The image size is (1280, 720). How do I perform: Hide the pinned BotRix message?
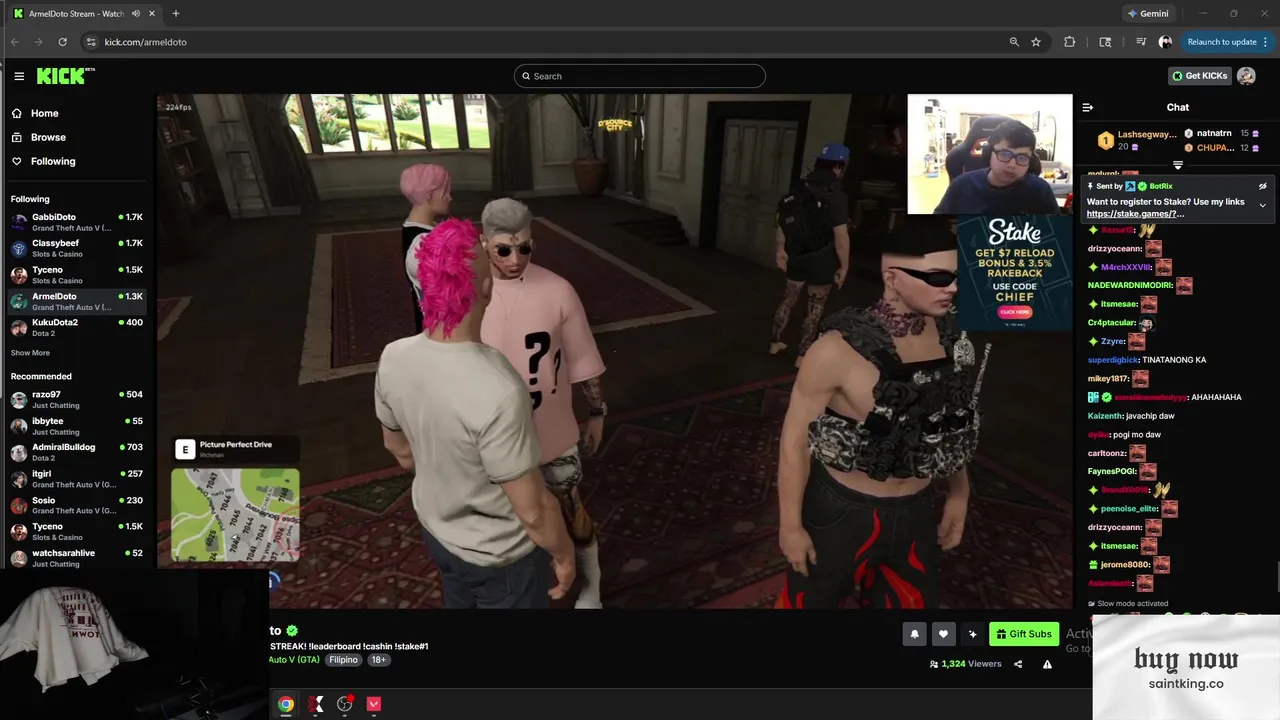pos(1262,186)
